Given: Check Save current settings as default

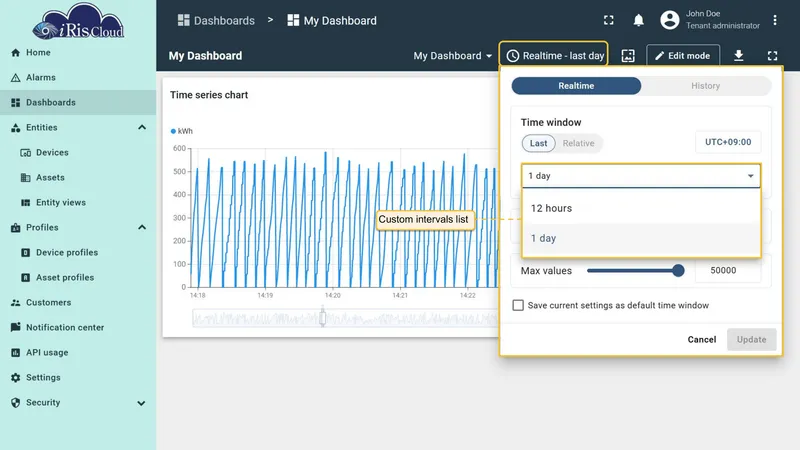Looking at the screenshot, I should coord(518,305).
